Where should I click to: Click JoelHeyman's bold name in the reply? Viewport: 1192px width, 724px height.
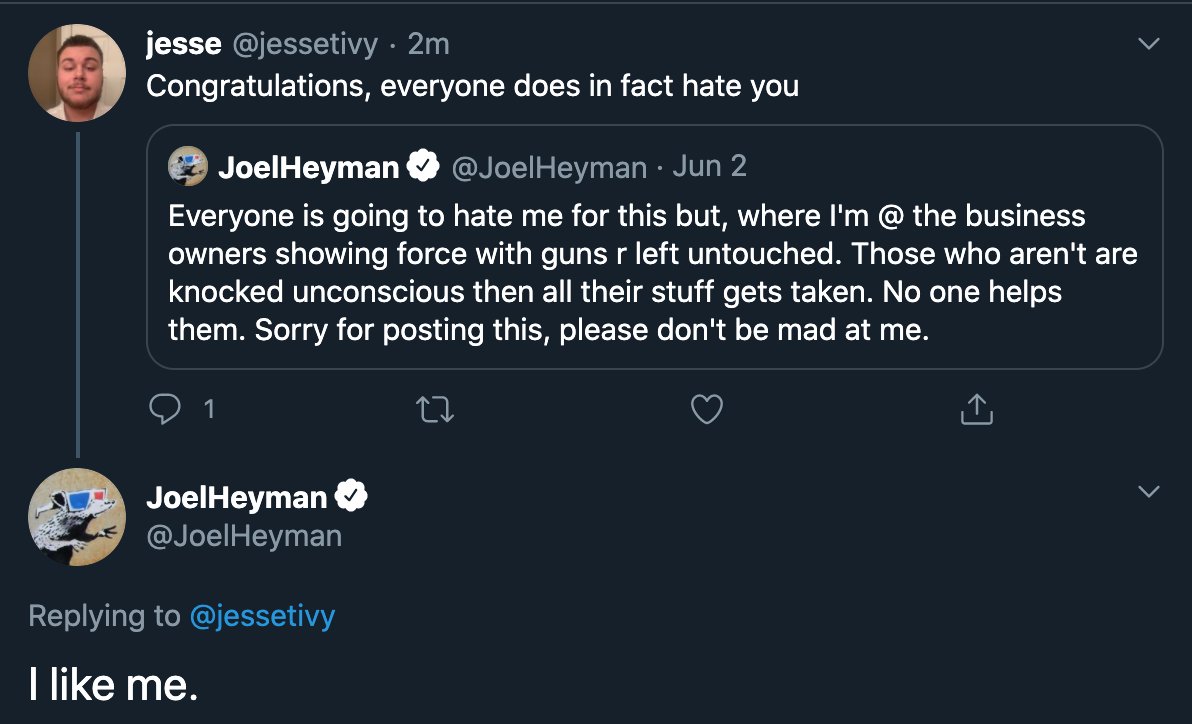pos(236,497)
